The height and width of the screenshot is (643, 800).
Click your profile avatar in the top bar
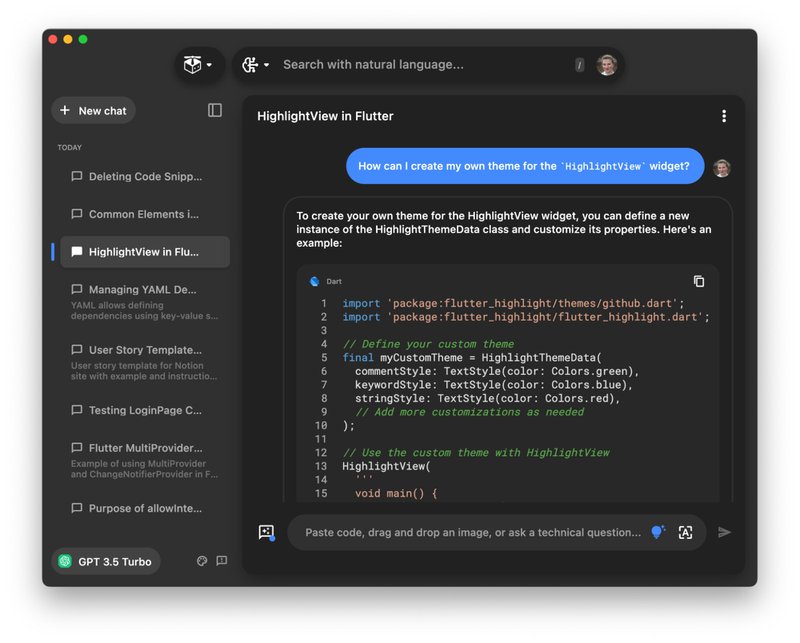click(x=606, y=65)
